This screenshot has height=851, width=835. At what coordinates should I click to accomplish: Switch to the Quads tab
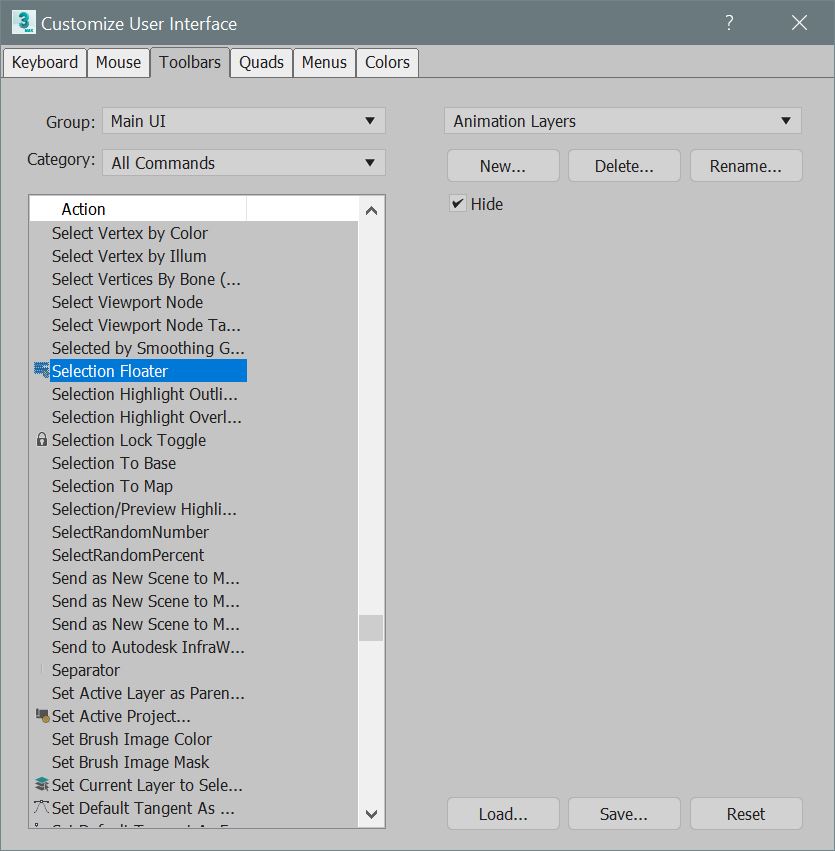(x=261, y=62)
